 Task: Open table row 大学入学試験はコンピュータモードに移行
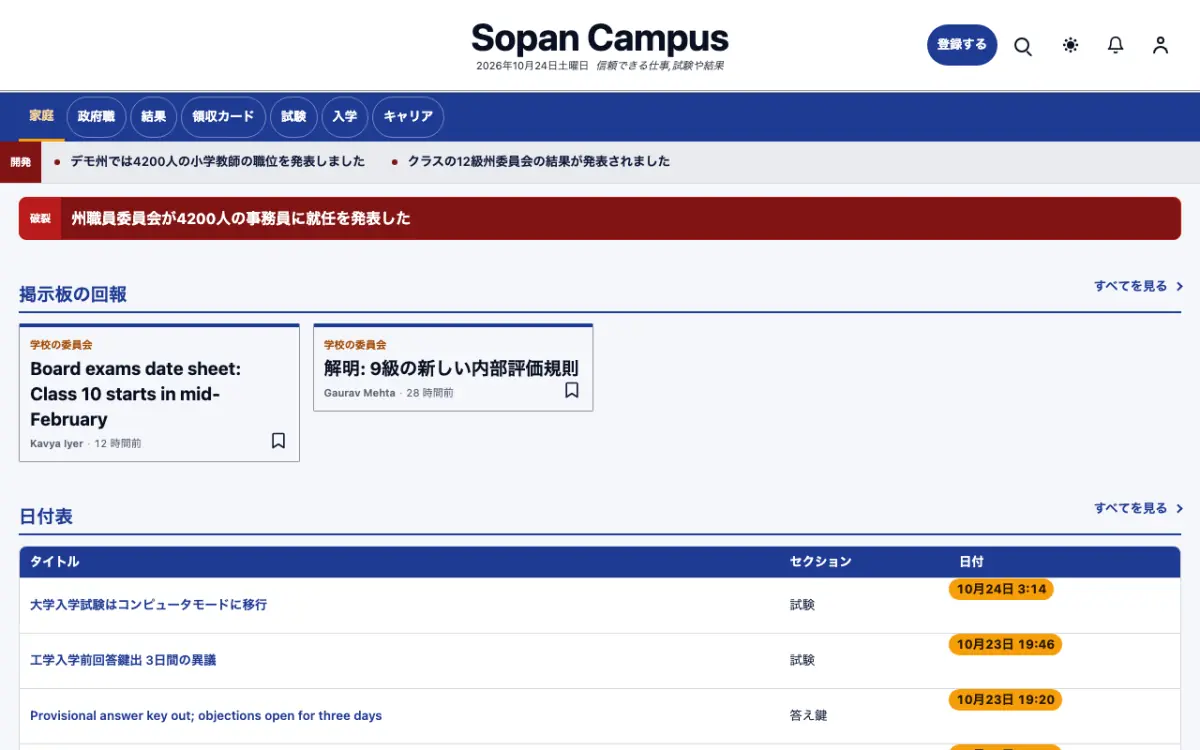[149, 605]
